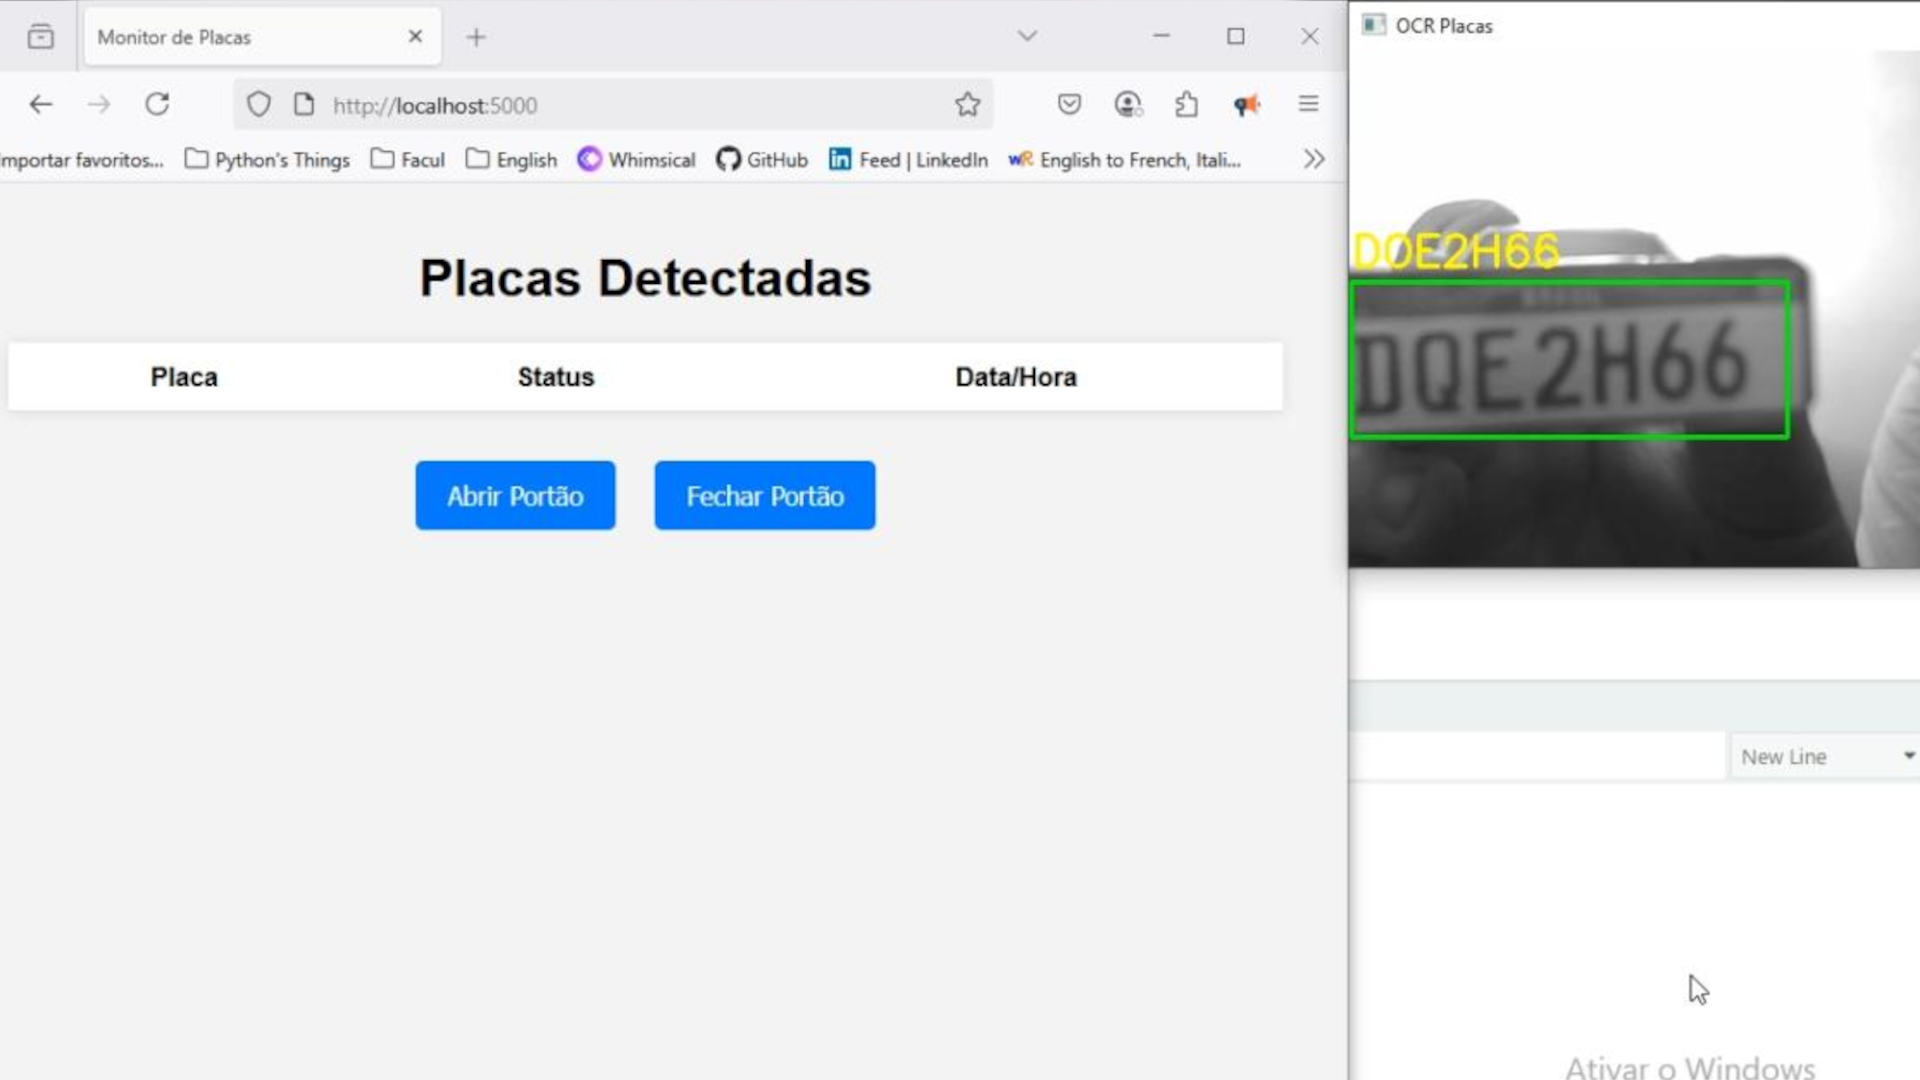Click the OCR Placas window title

point(1444,26)
